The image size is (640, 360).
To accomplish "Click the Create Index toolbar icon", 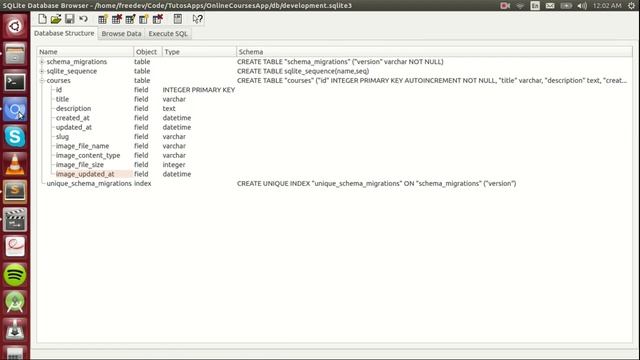I will (x=144, y=19).
